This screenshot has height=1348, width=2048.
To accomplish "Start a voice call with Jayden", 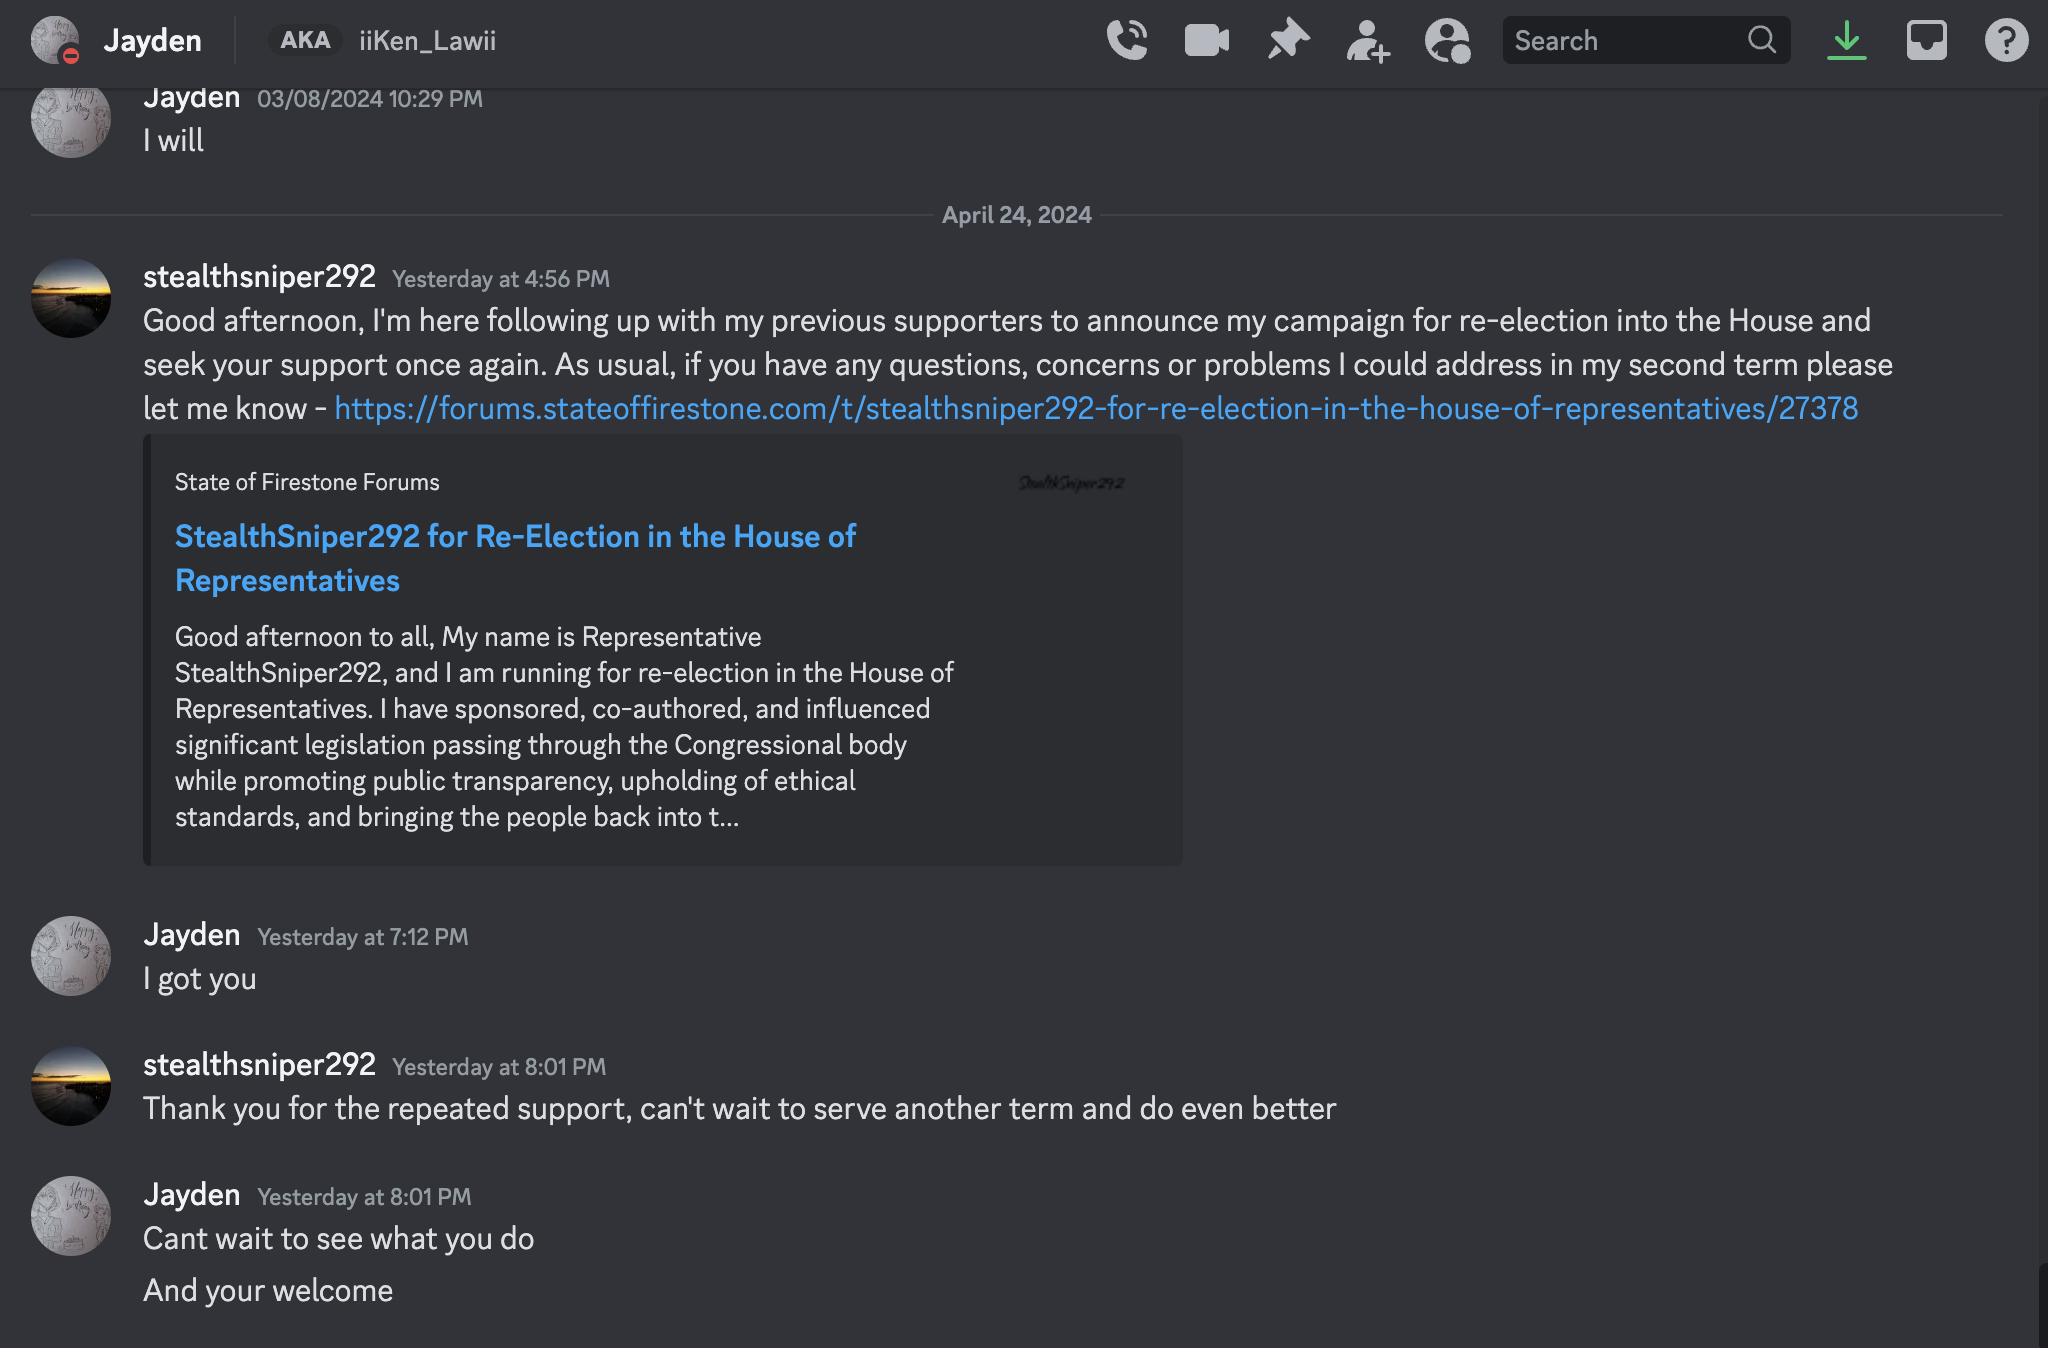I will (1127, 41).
